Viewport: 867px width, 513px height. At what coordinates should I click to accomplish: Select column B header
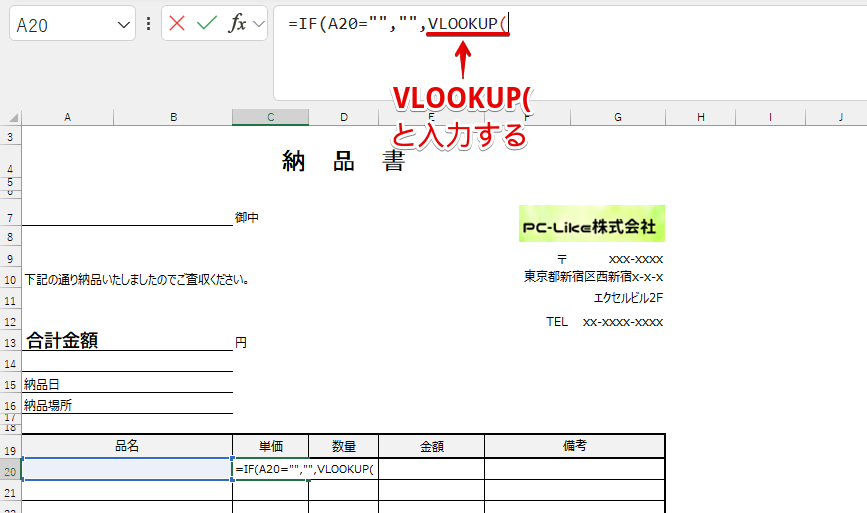(x=173, y=117)
